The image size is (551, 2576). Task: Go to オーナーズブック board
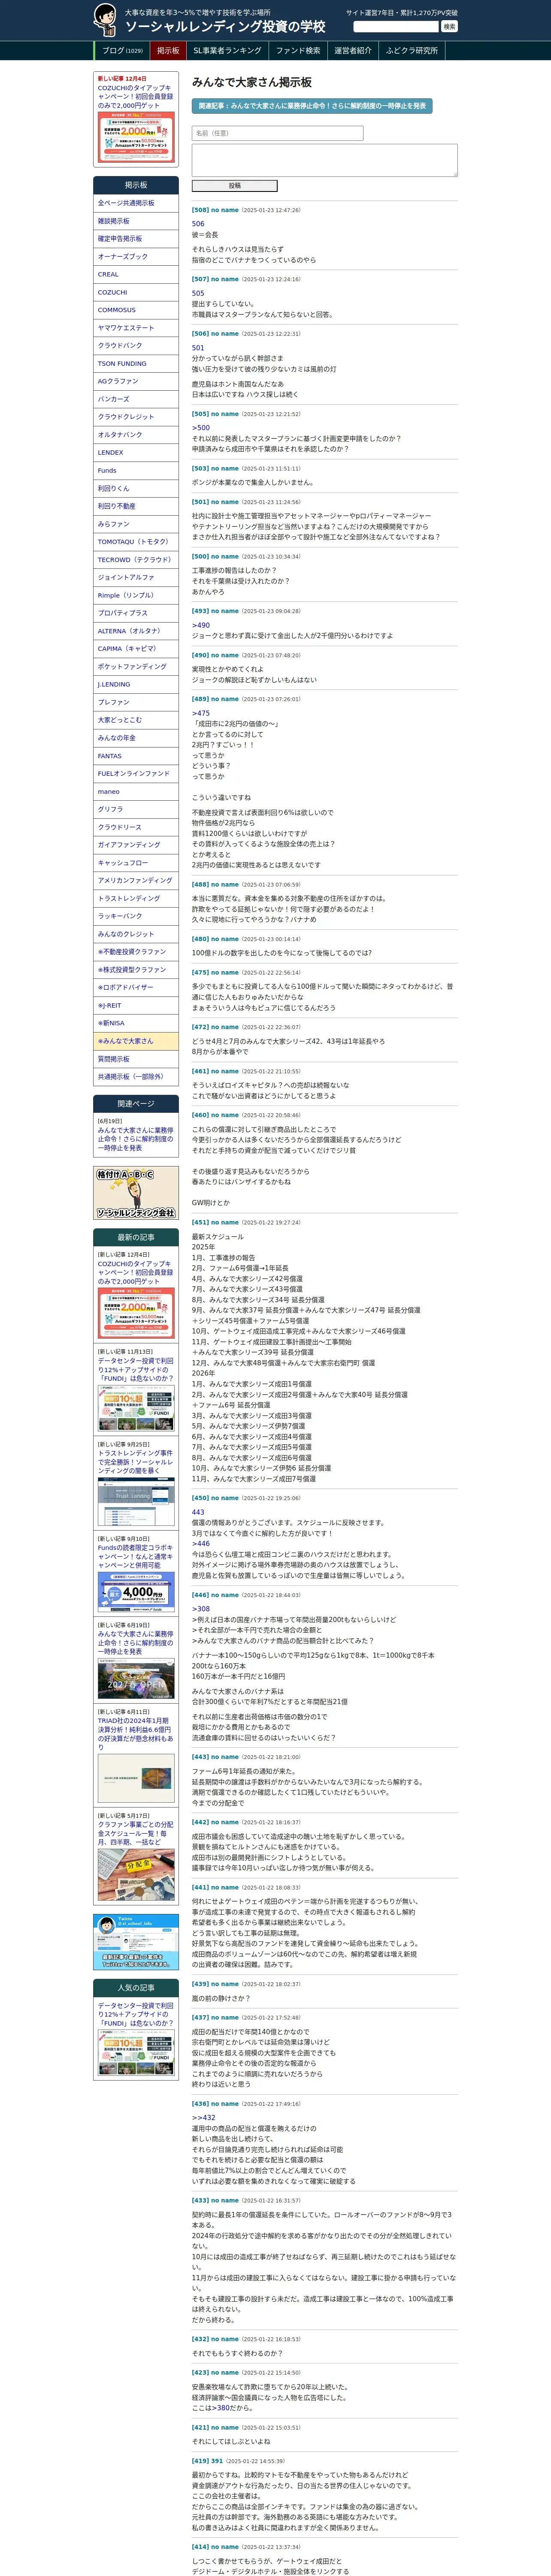point(136,257)
